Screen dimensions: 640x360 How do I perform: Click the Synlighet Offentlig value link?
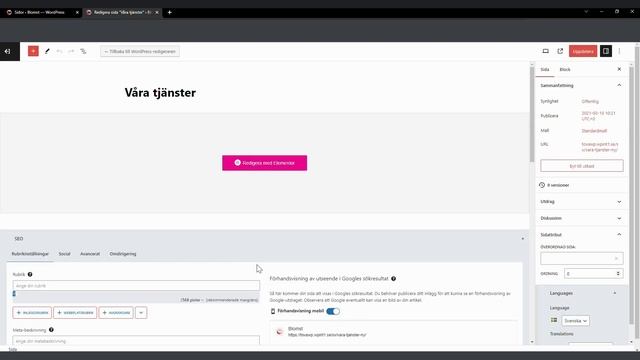[x=590, y=101]
